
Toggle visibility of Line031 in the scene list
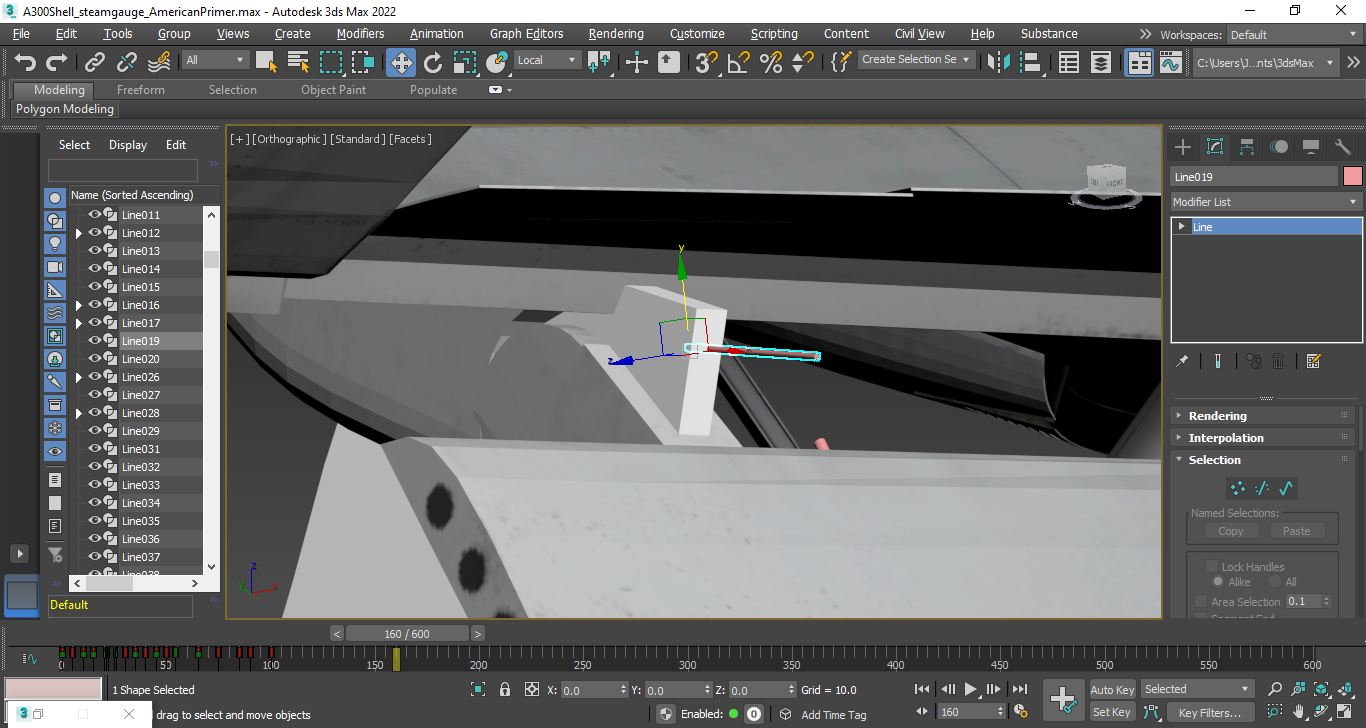click(x=95, y=449)
